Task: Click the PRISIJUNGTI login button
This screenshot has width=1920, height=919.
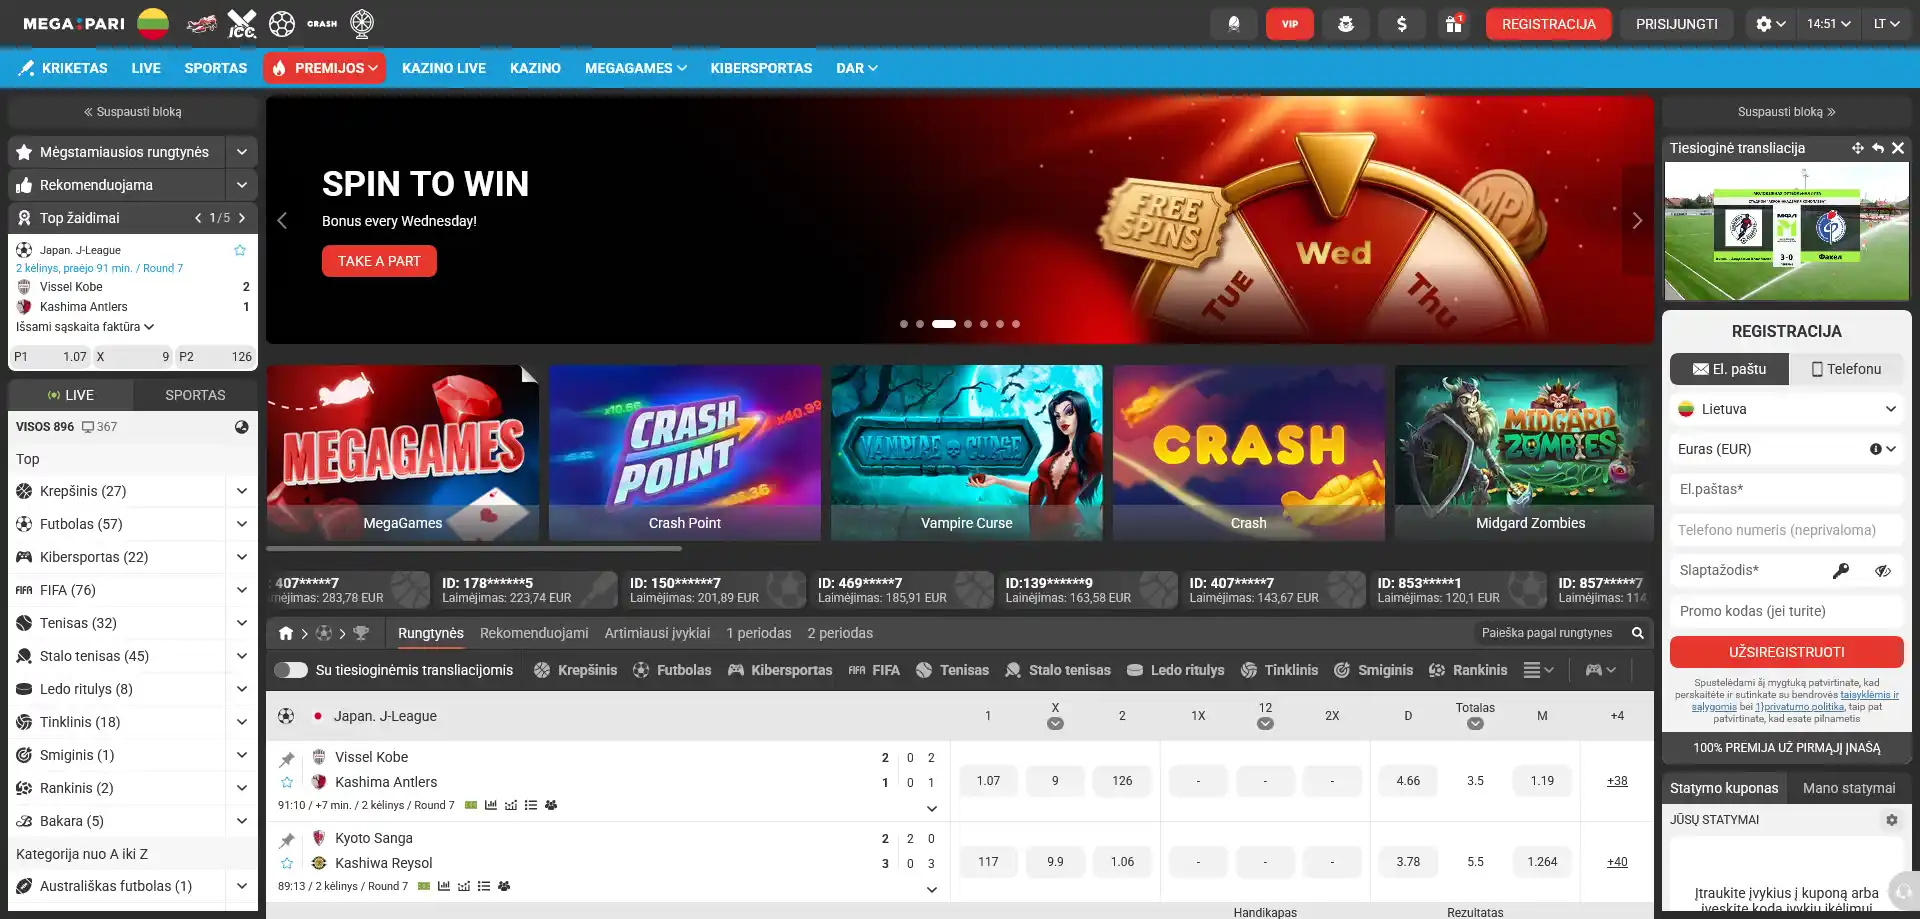Action: (x=1677, y=24)
